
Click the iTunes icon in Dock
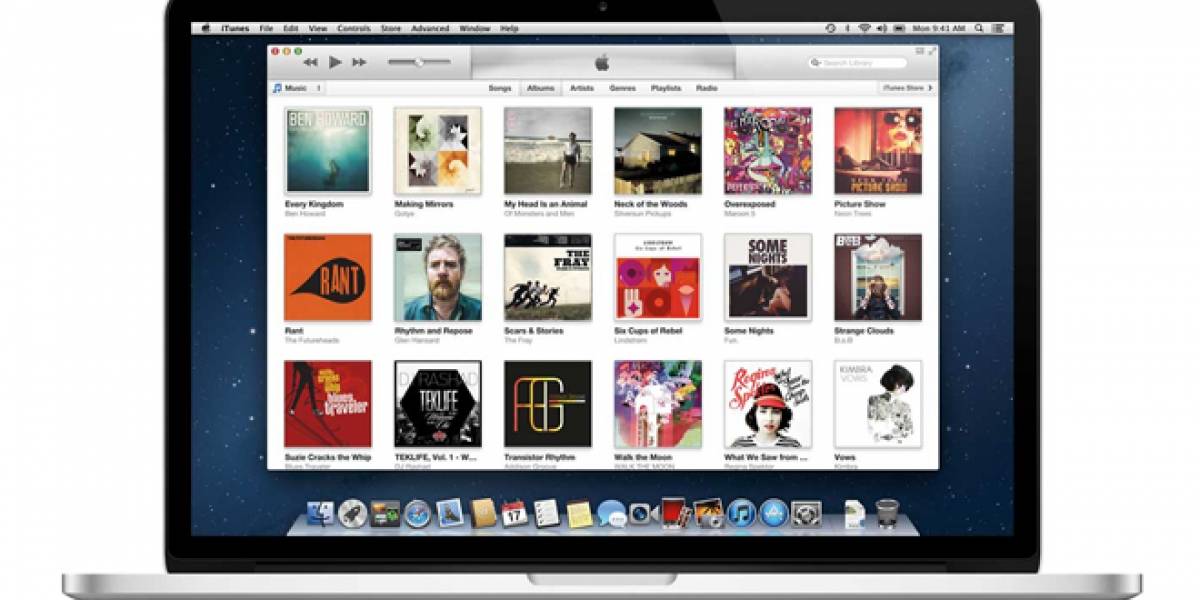[741, 513]
